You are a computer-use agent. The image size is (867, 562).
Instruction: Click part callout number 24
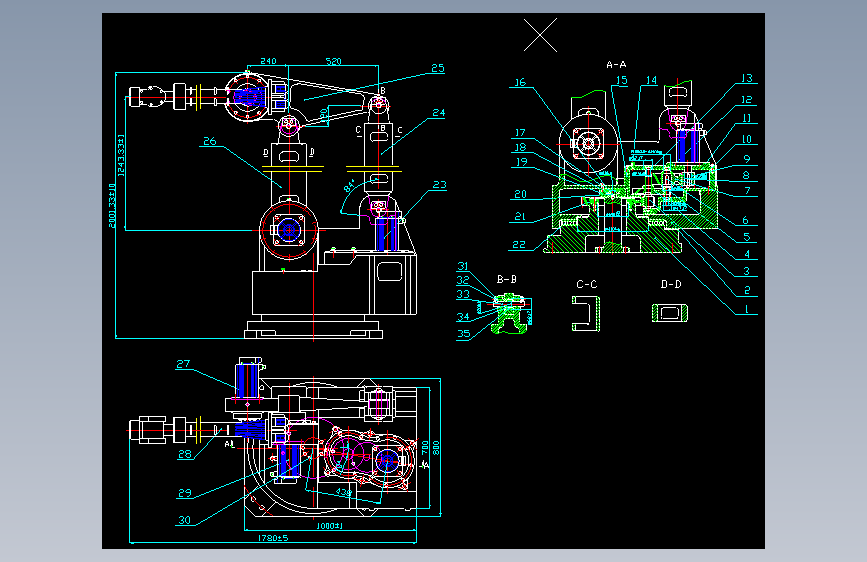coord(438,113)
